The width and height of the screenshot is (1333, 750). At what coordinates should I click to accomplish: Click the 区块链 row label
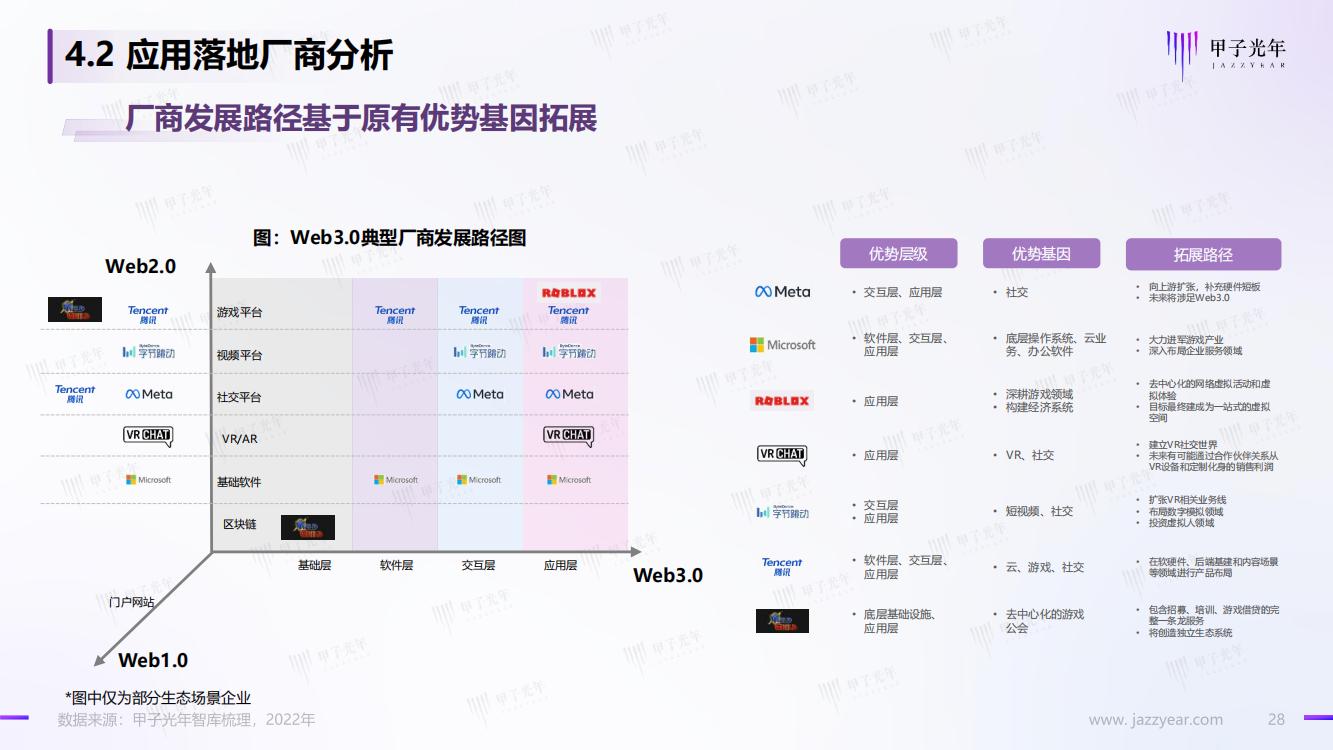[x=240, y=524]
